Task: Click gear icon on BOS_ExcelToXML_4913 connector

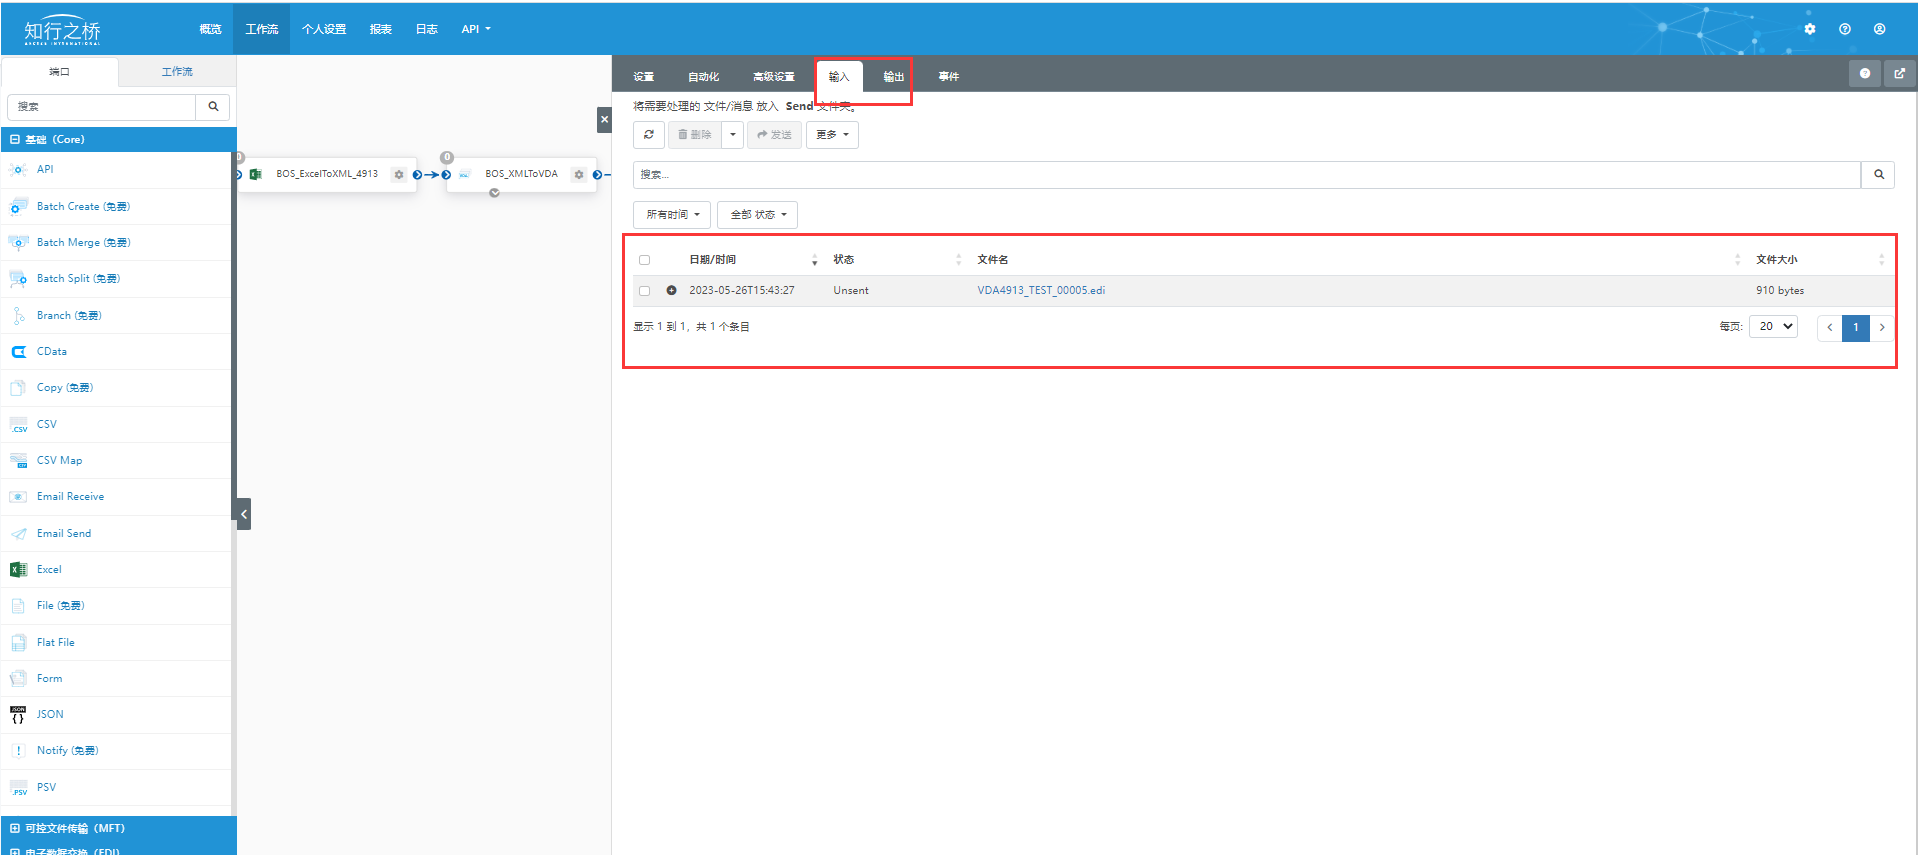Action: coord(399,175)
